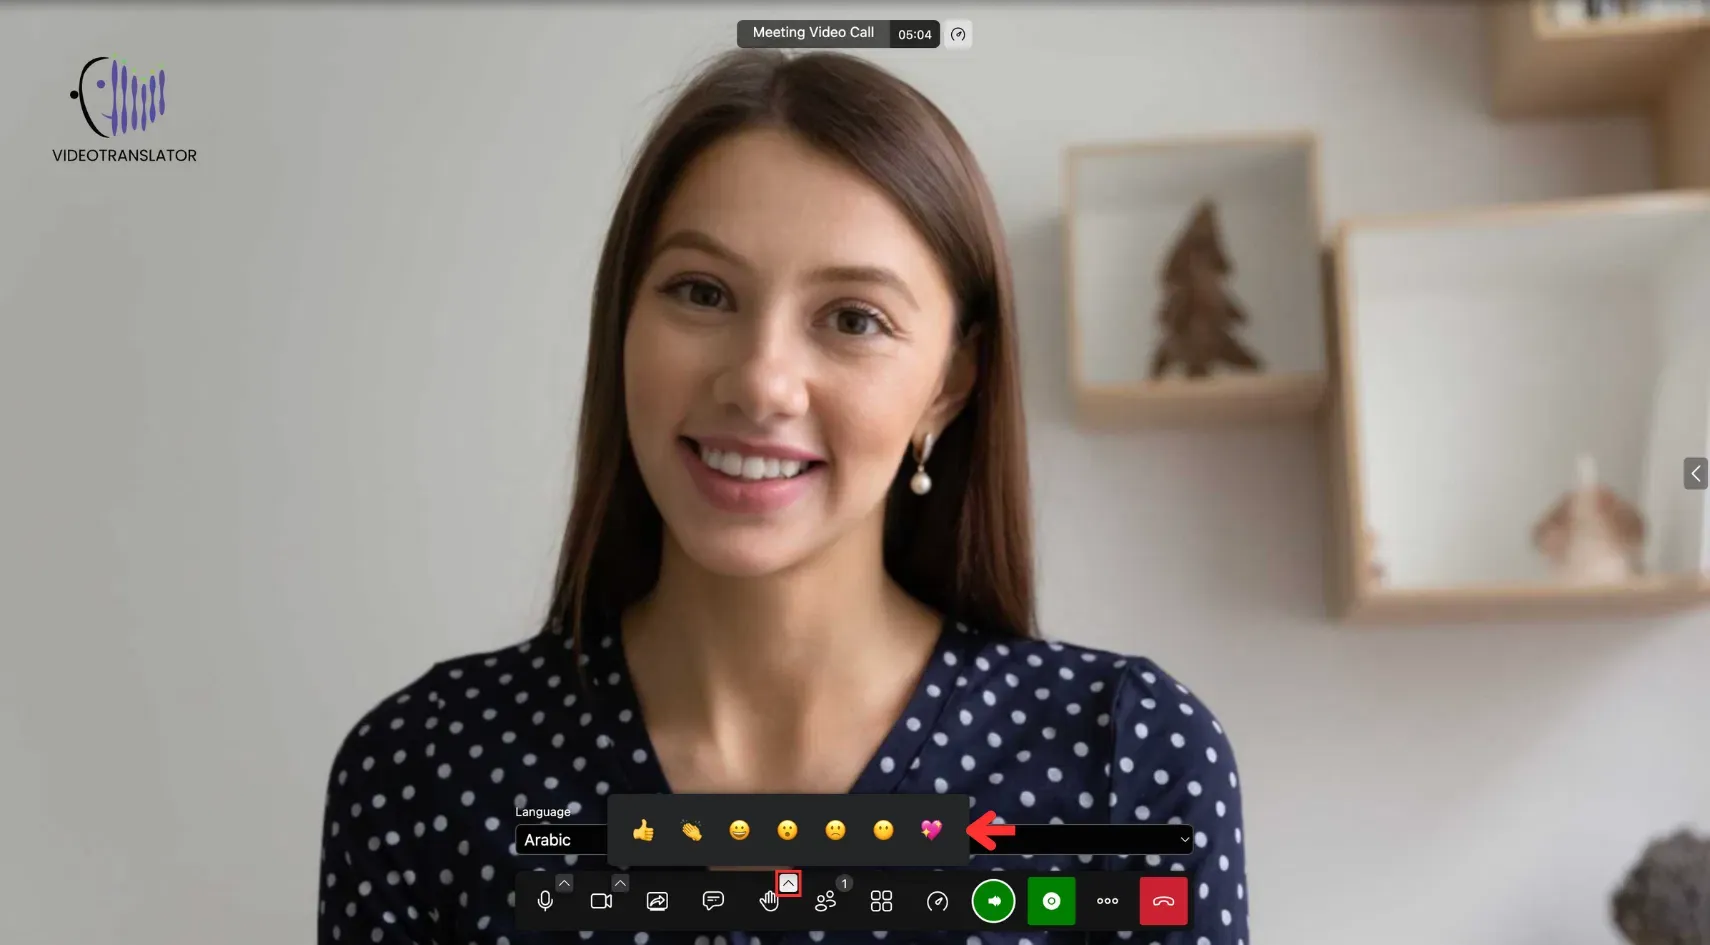Click the 05:04 call timer

pos(914,34)
